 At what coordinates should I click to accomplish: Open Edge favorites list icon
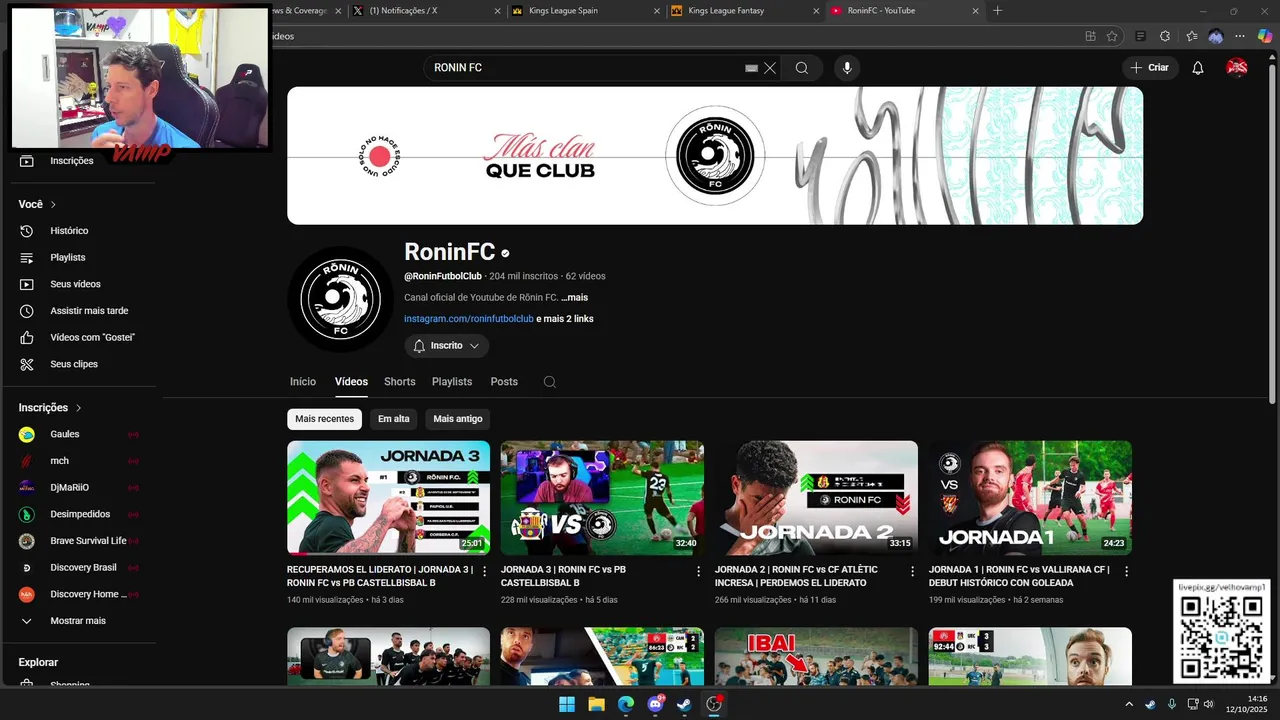[x=1192, y=36]
